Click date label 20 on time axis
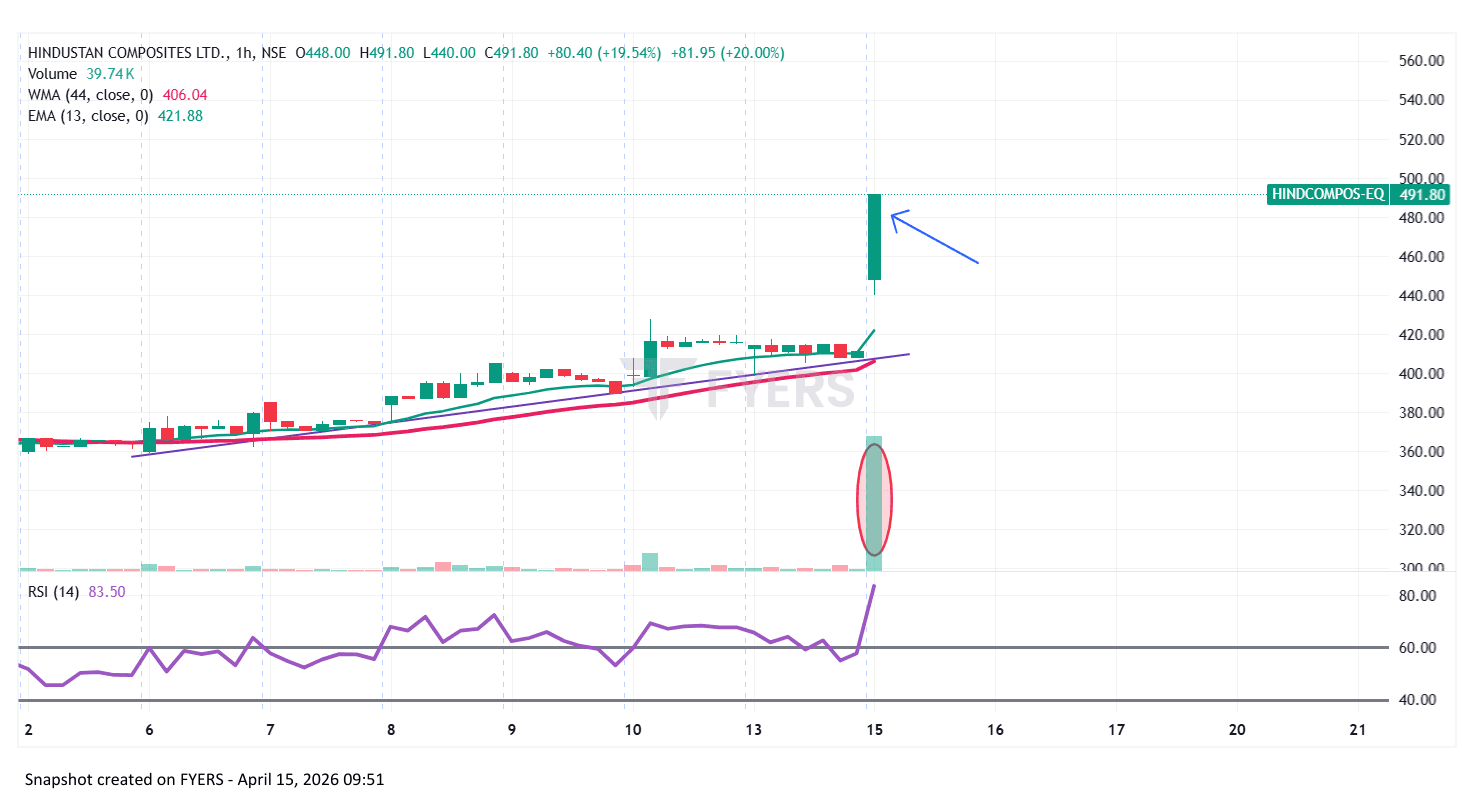The height and width of the screenshot is (800, 1474). (1237, 730)
